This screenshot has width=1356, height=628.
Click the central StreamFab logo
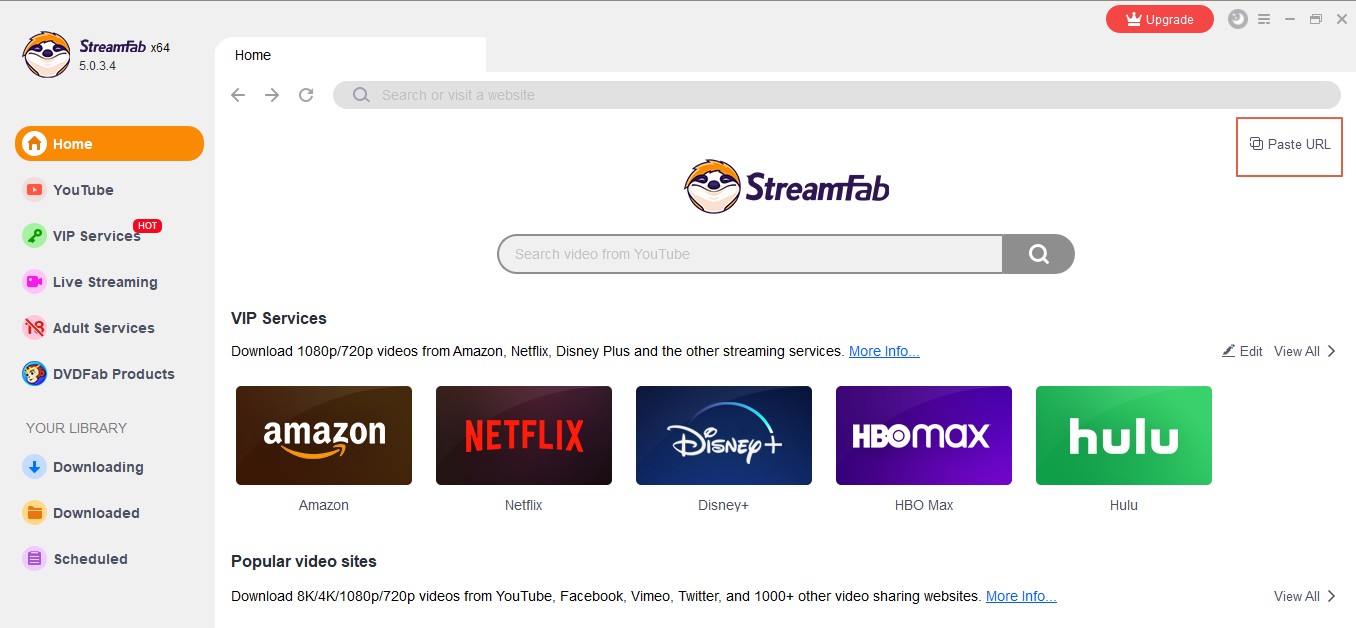pos(787,186)
